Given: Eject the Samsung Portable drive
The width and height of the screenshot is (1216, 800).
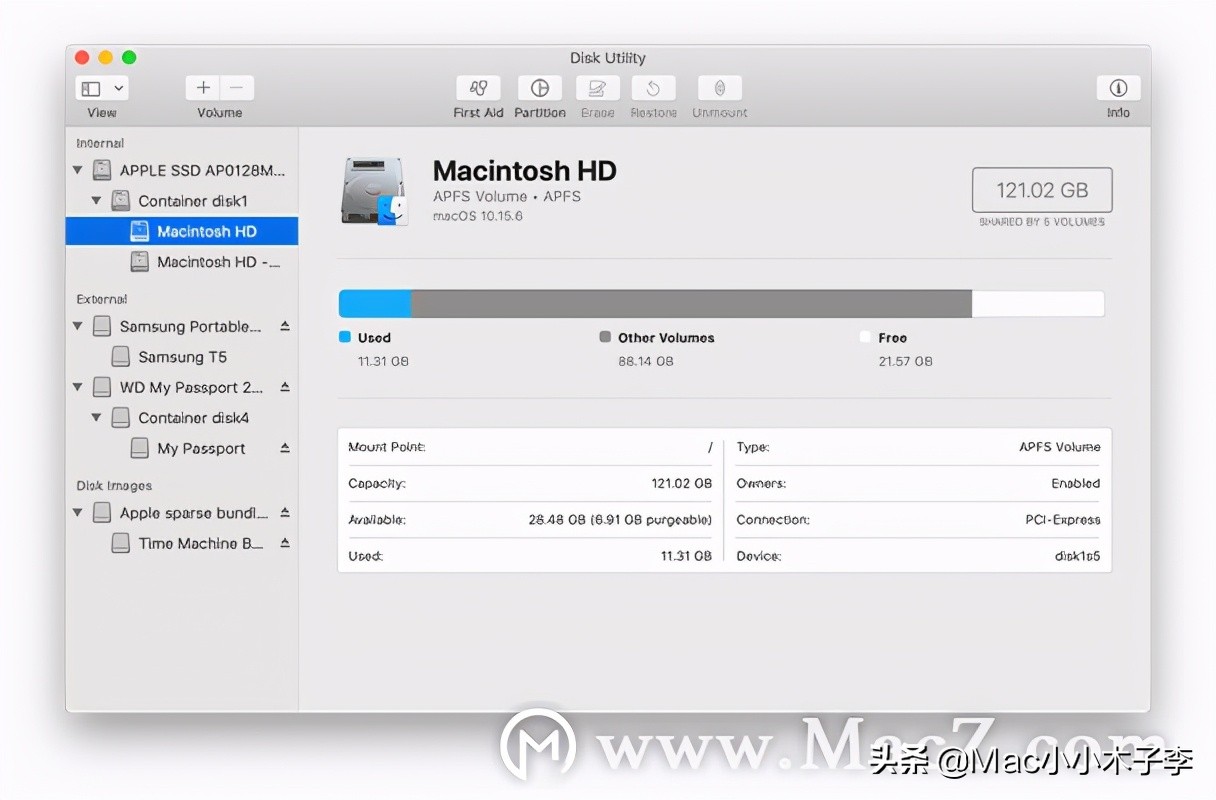Looking at the screenshot, I should pyautogui.click(x=283, y=325).
